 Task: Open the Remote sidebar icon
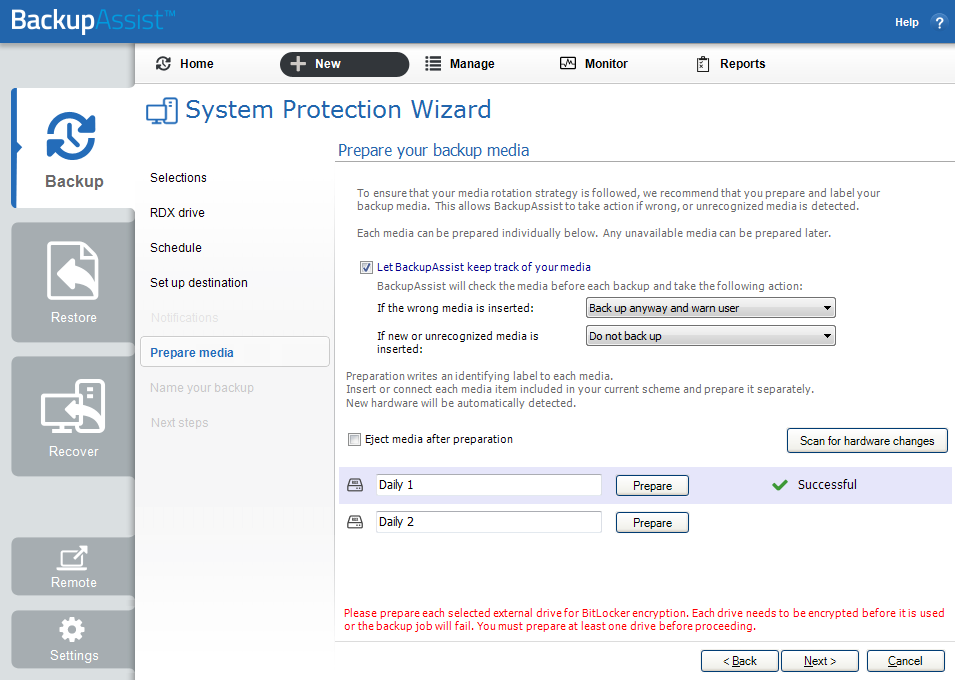[x=73, y=558]
